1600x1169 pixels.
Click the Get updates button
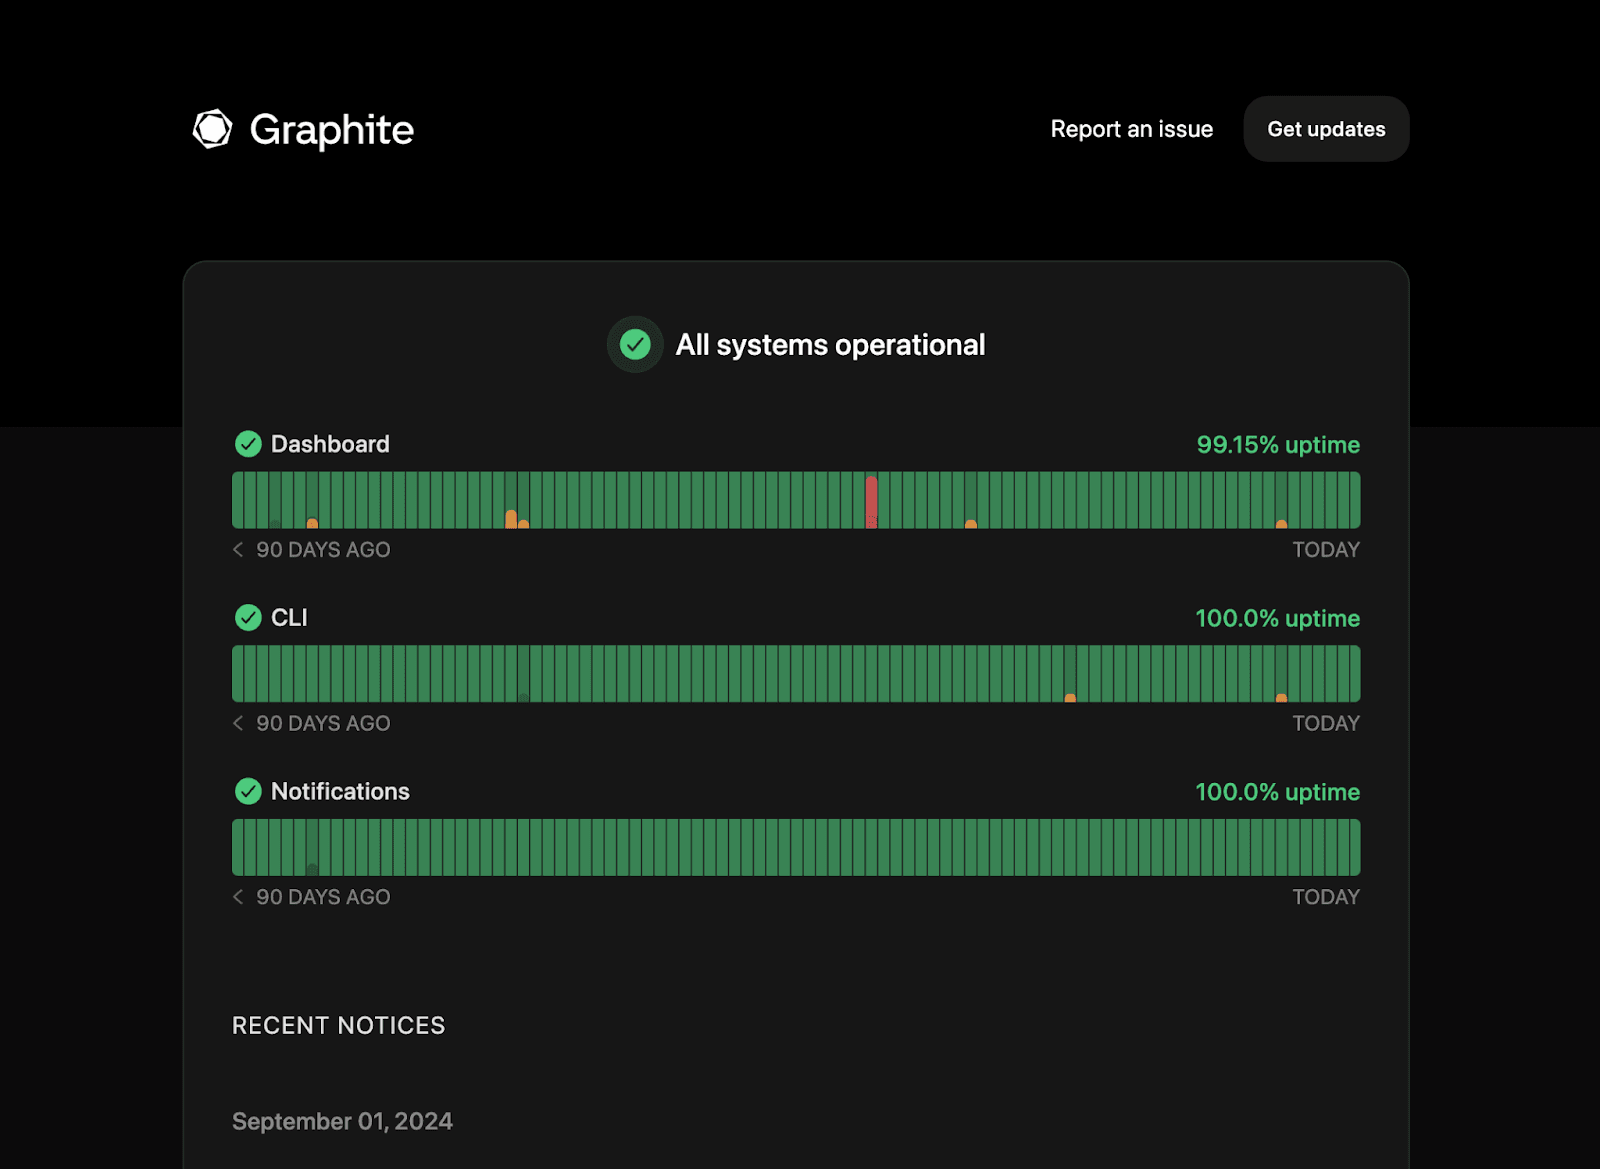tap(1325, 128)
